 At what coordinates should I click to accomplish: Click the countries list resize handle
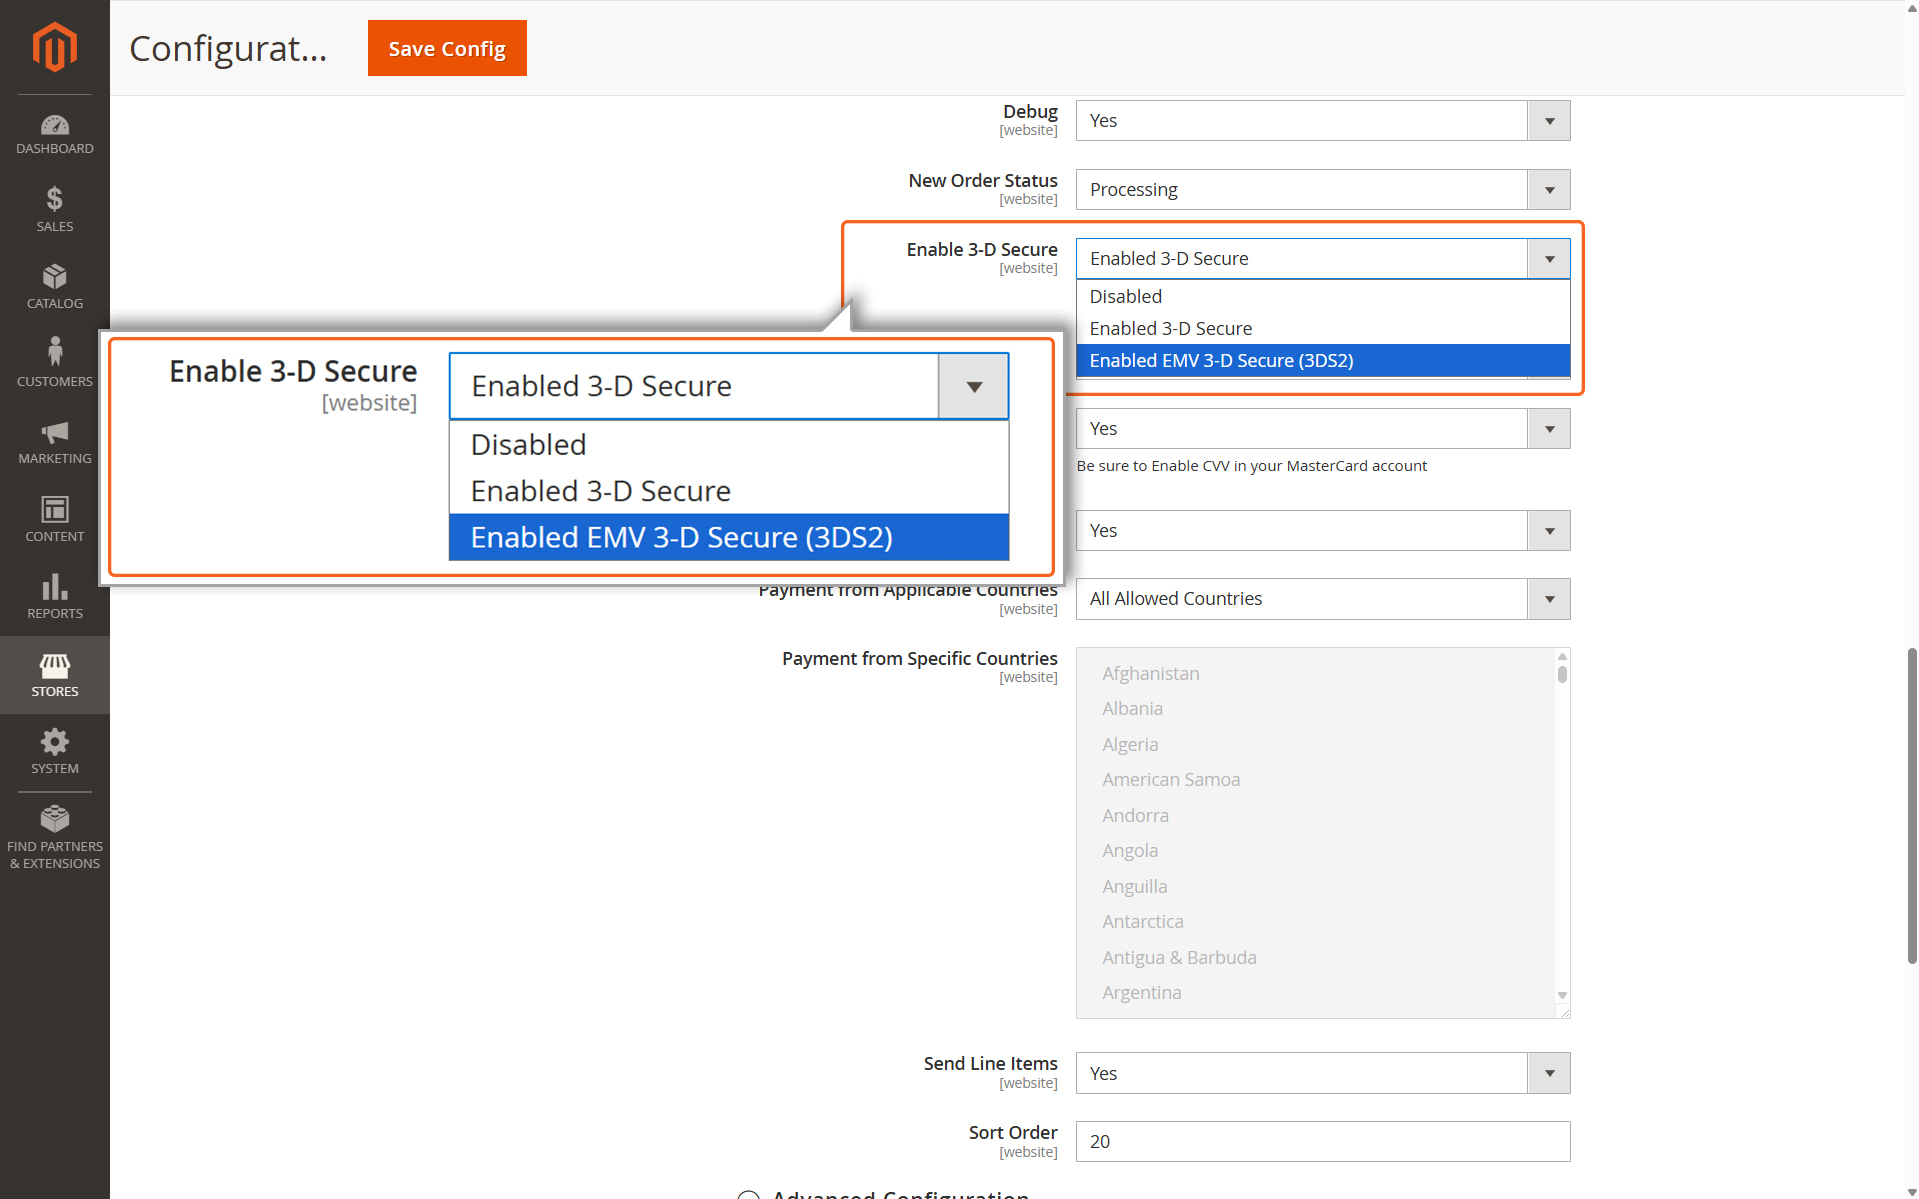[x=1564, y=1013]
